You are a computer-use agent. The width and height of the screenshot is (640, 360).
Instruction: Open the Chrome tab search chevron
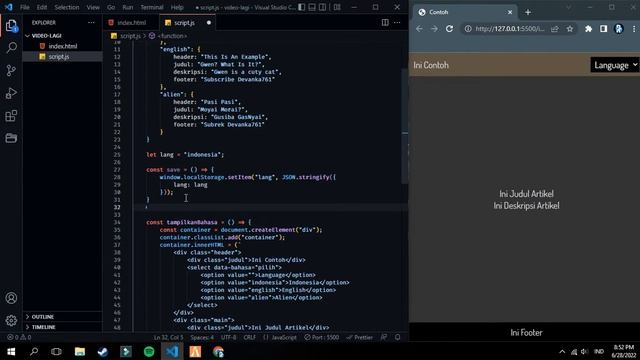point(568,7)
